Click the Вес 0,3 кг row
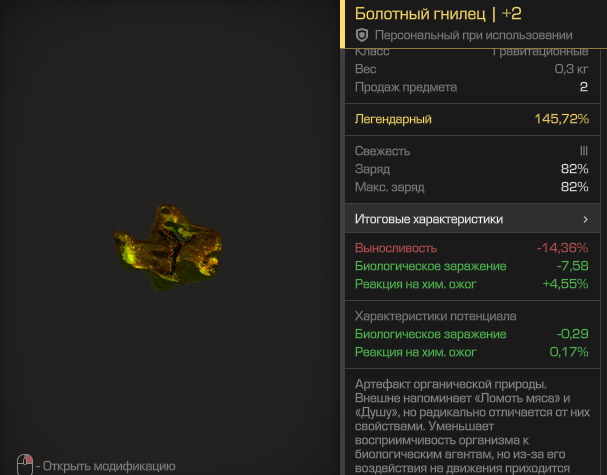 click(x=472, y=69)
